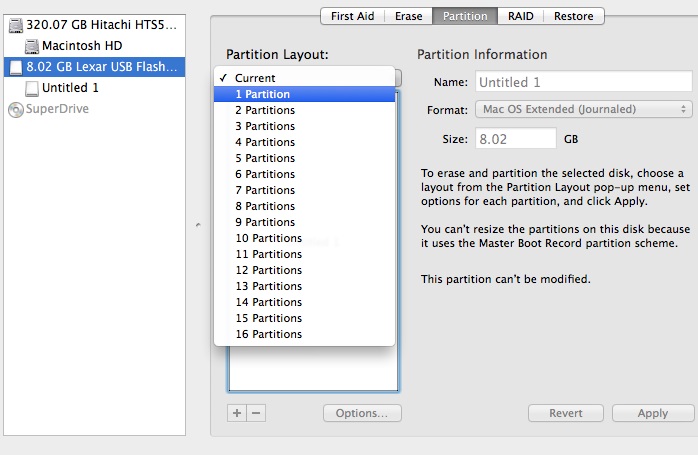698x455 pixels.
Task: Select SuperDrive in the sidebar
Action: click(x=94, y=109)
